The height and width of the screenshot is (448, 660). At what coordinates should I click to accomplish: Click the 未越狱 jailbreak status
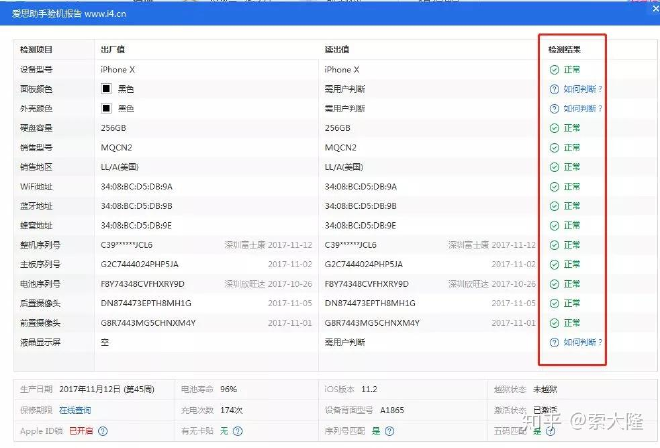(x=545, y=389)
